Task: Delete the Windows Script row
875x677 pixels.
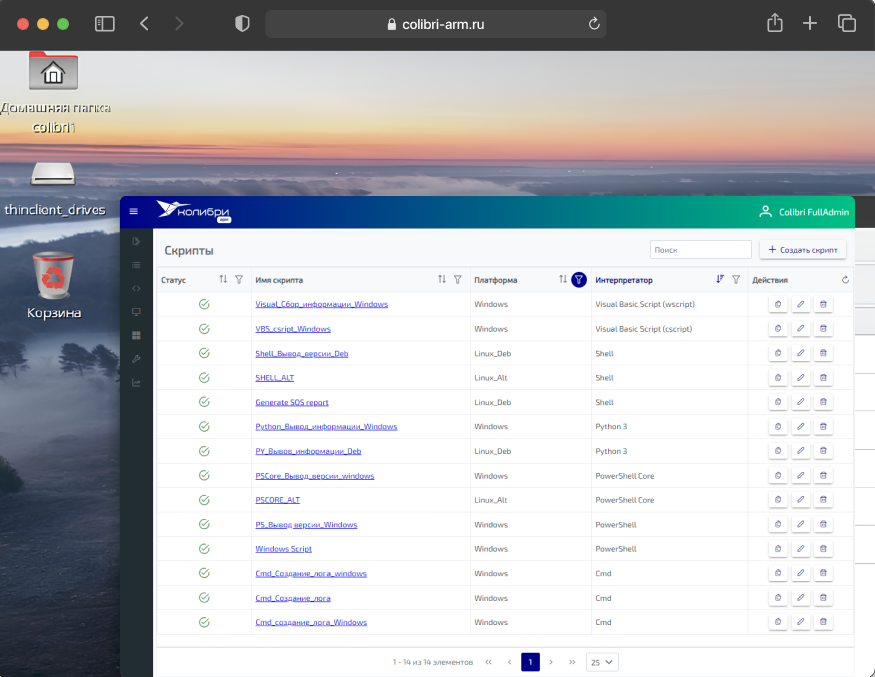Action: point(823,549)
